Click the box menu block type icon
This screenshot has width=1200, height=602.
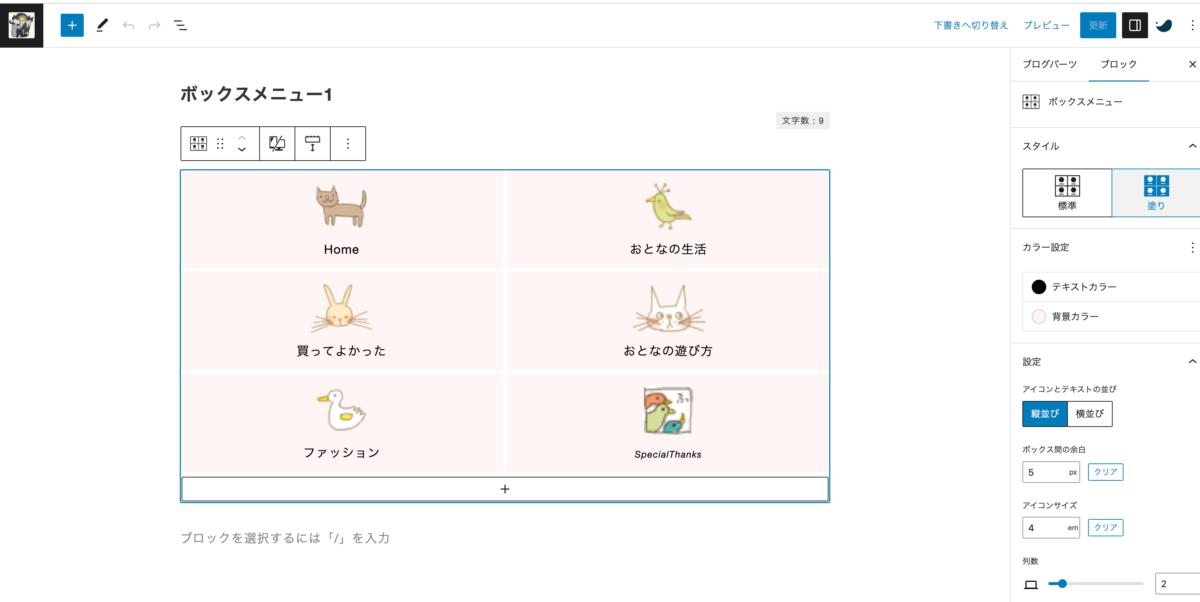tap(198, 144)
